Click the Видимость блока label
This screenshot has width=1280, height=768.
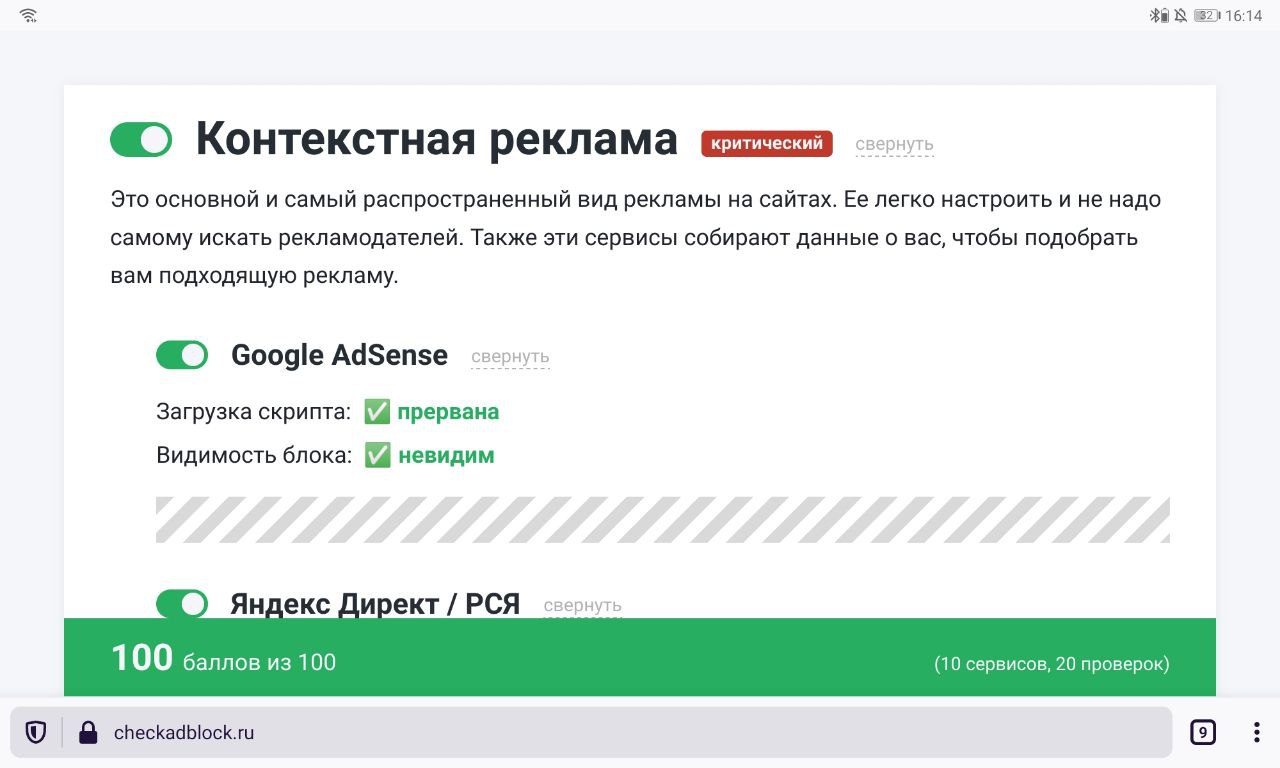[254, 456]
